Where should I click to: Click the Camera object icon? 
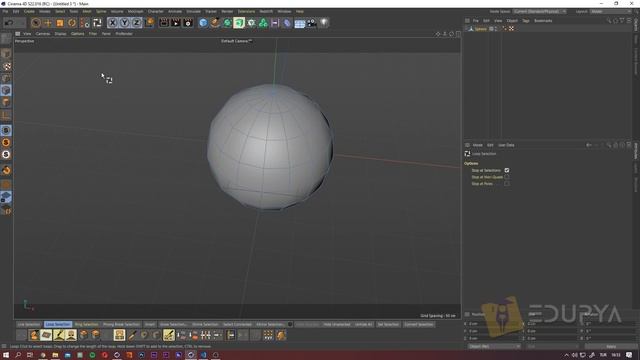312,23
